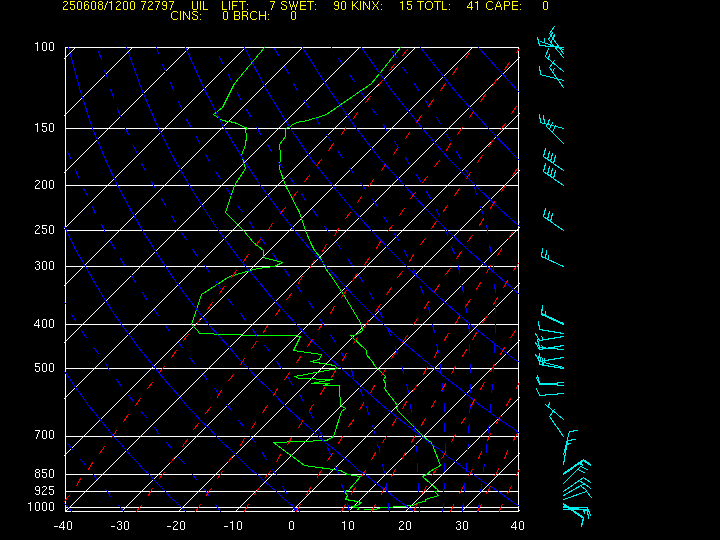Click the SWET value 90
Screen dimensions: 720x540
tap(340, 6)
